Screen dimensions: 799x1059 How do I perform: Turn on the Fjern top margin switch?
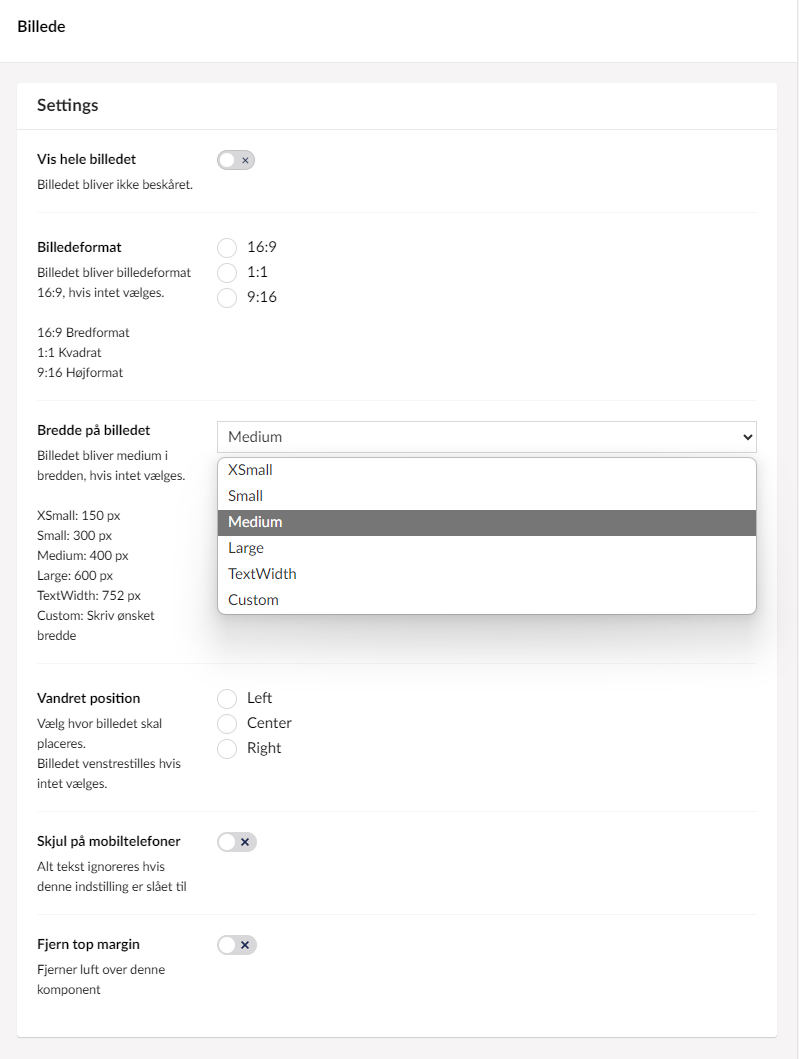pos(237,945)
